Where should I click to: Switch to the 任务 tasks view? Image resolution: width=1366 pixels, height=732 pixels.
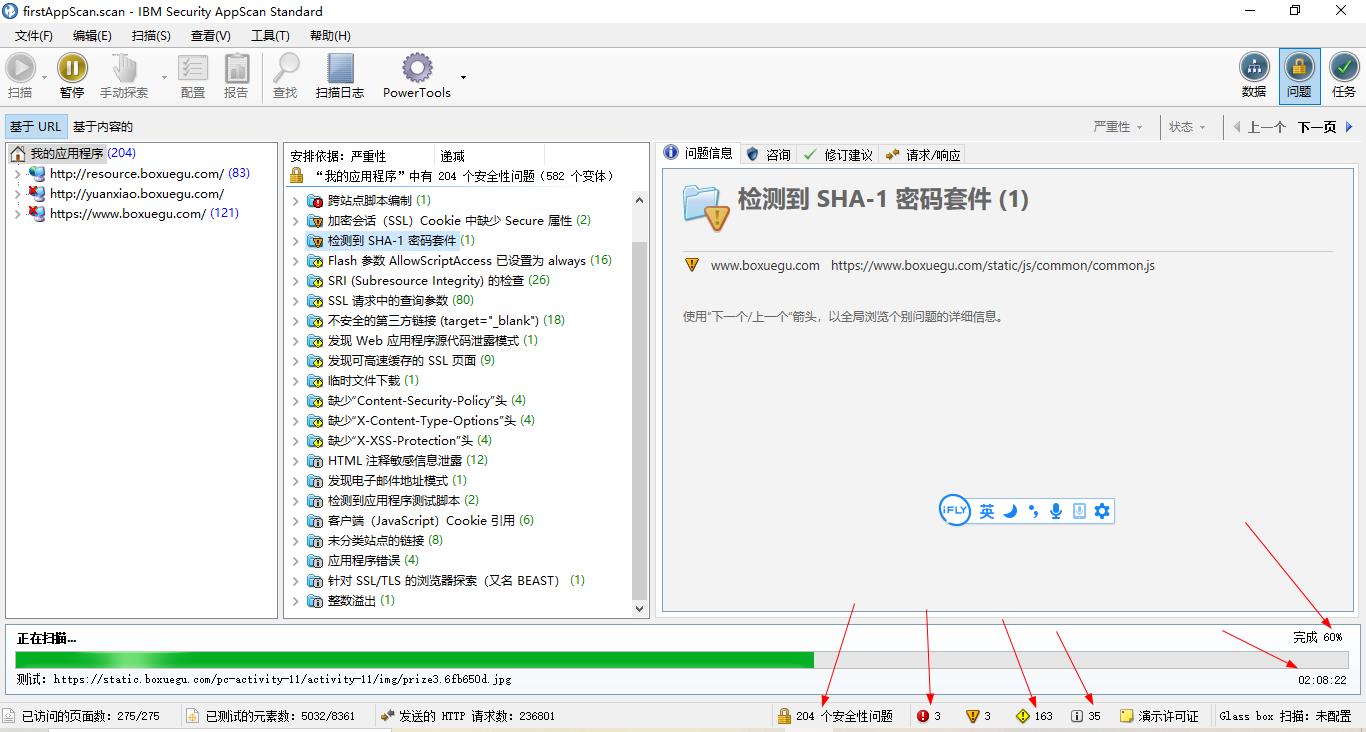1344,76
